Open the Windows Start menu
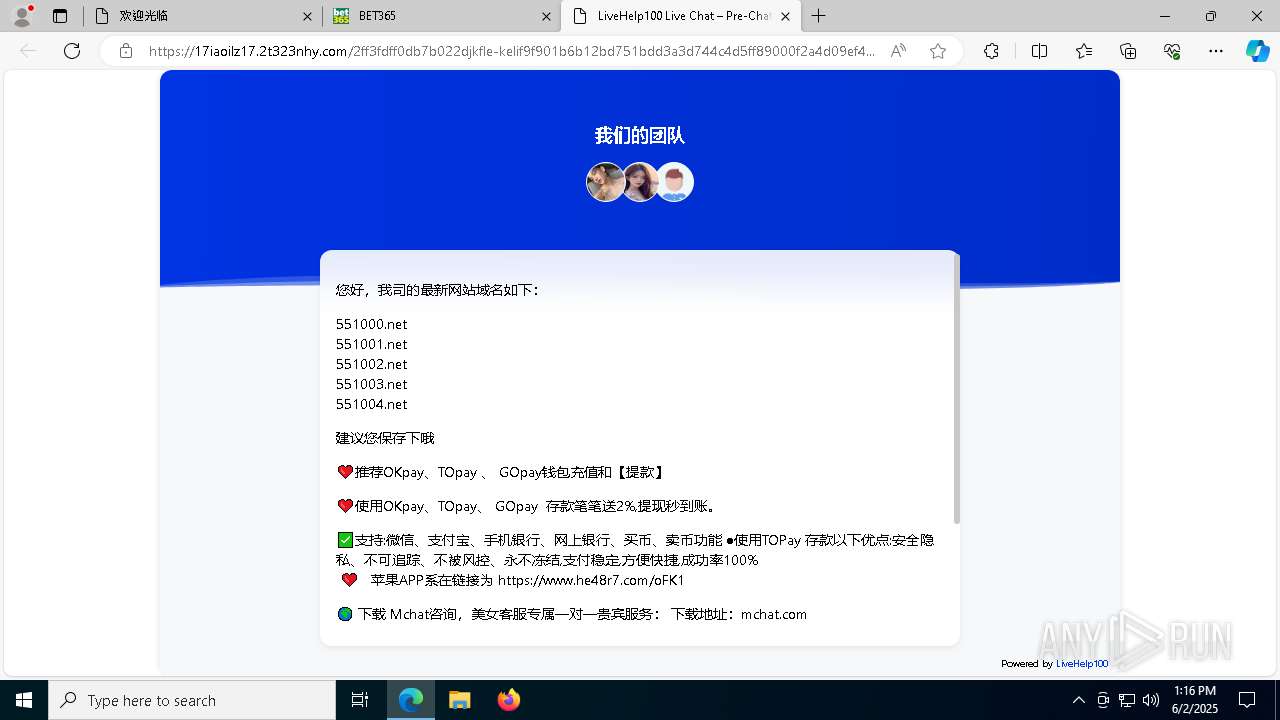The height and width of the screenshot is (720, 1280). 24,700
